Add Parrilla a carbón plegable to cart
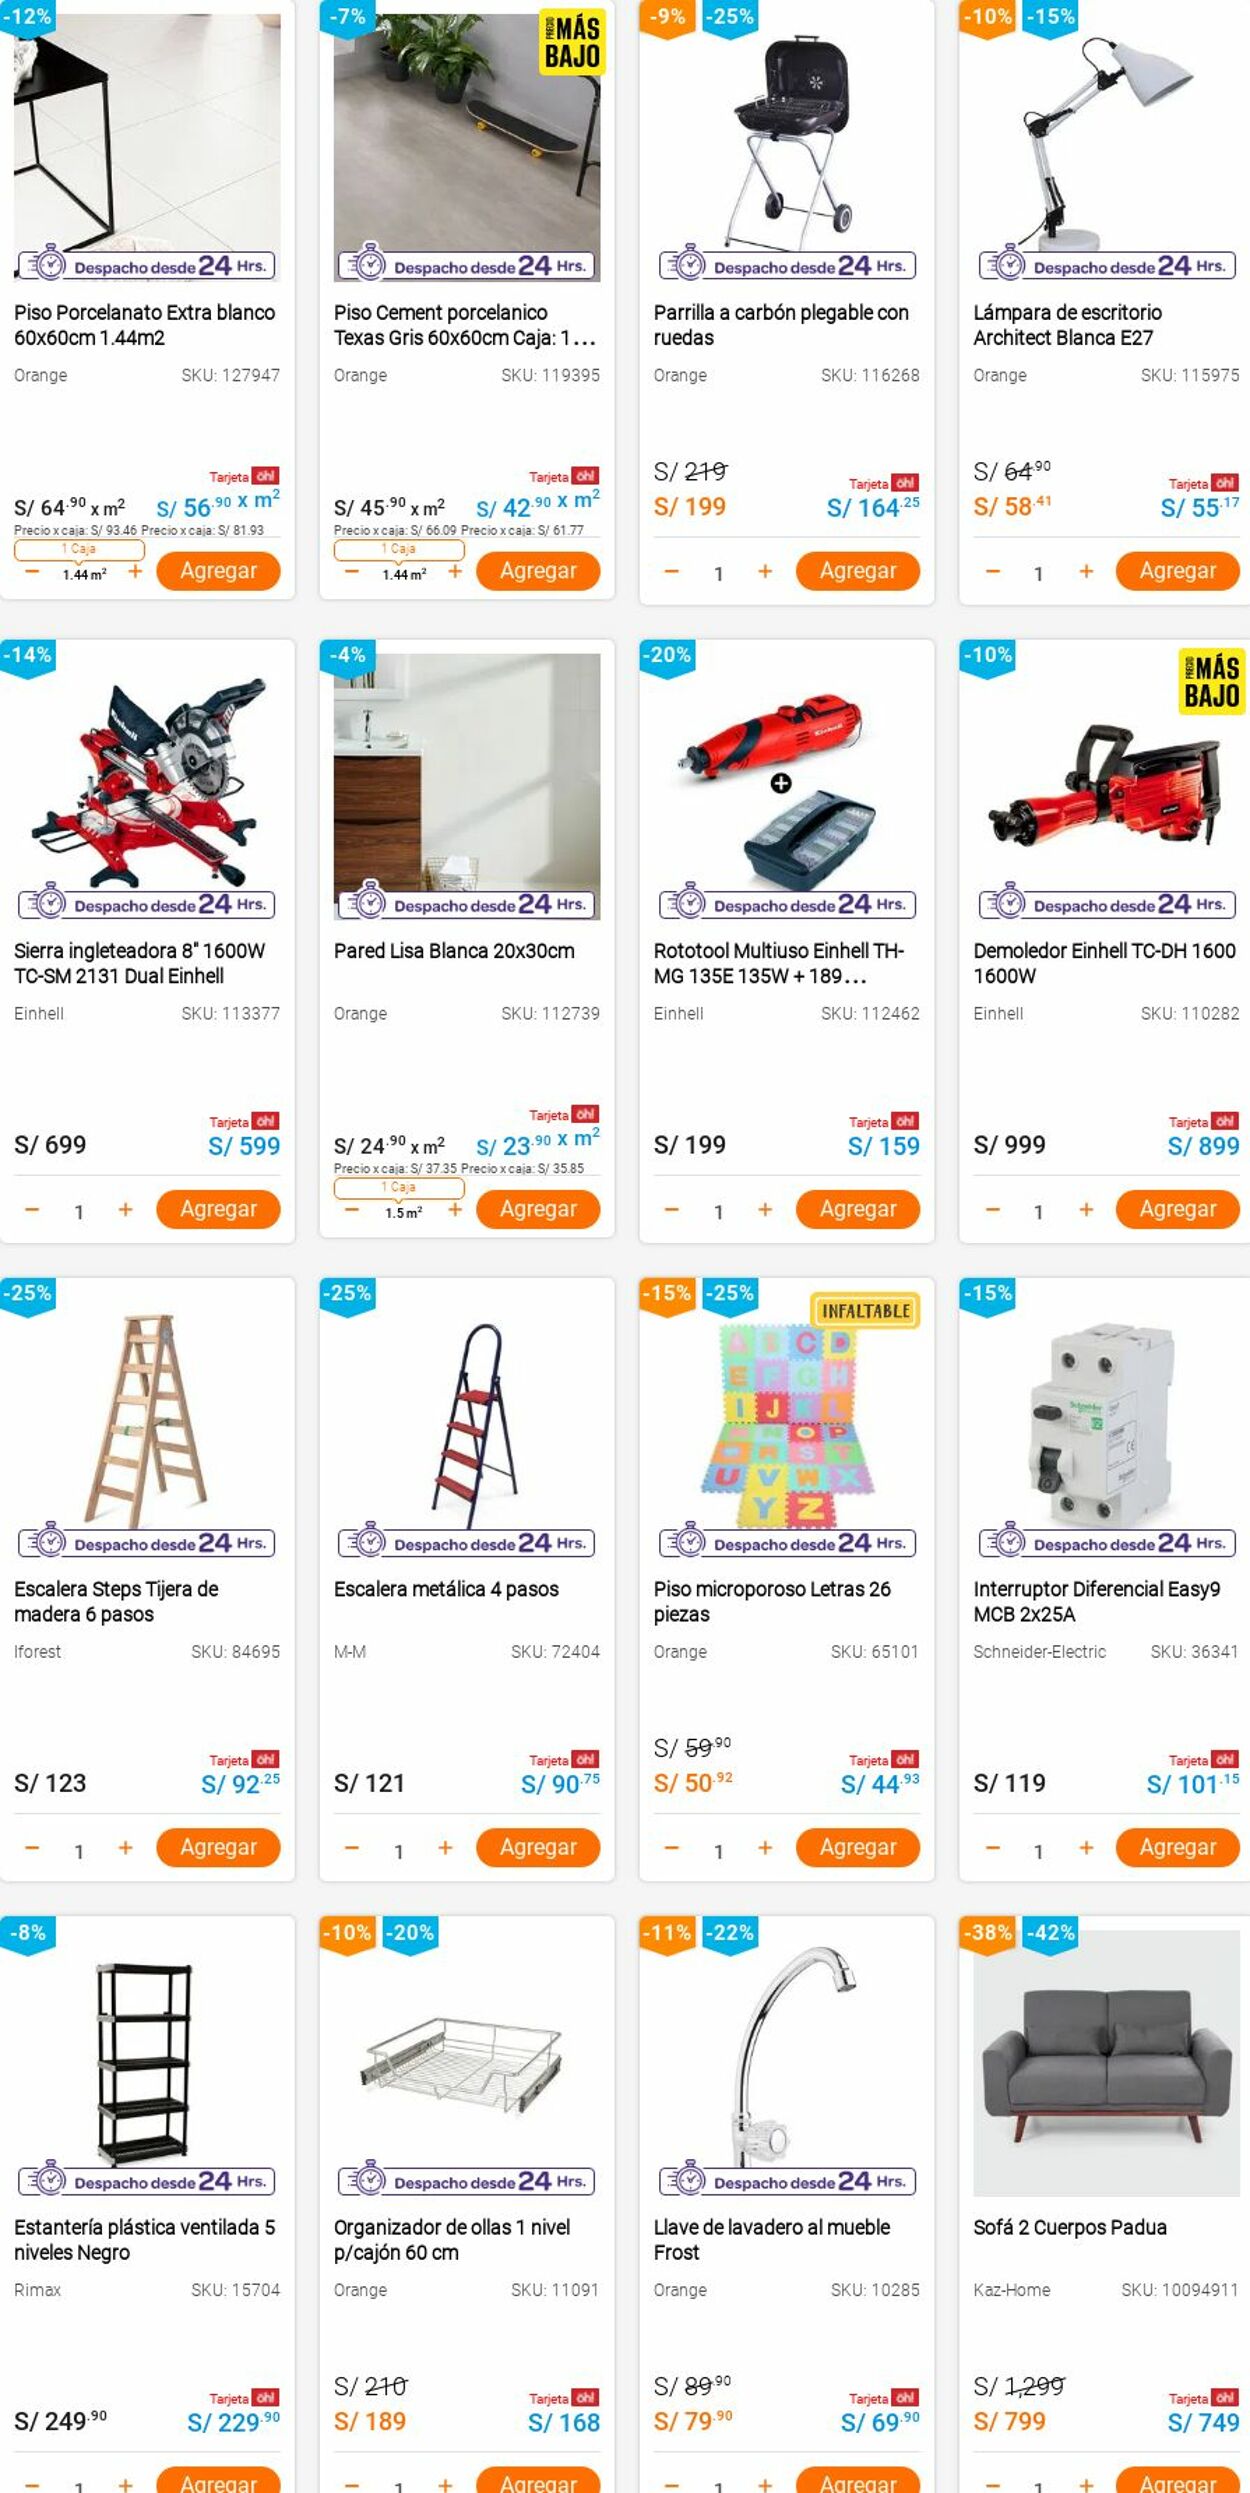The image size is (1250, 2493). coord(858,571)
